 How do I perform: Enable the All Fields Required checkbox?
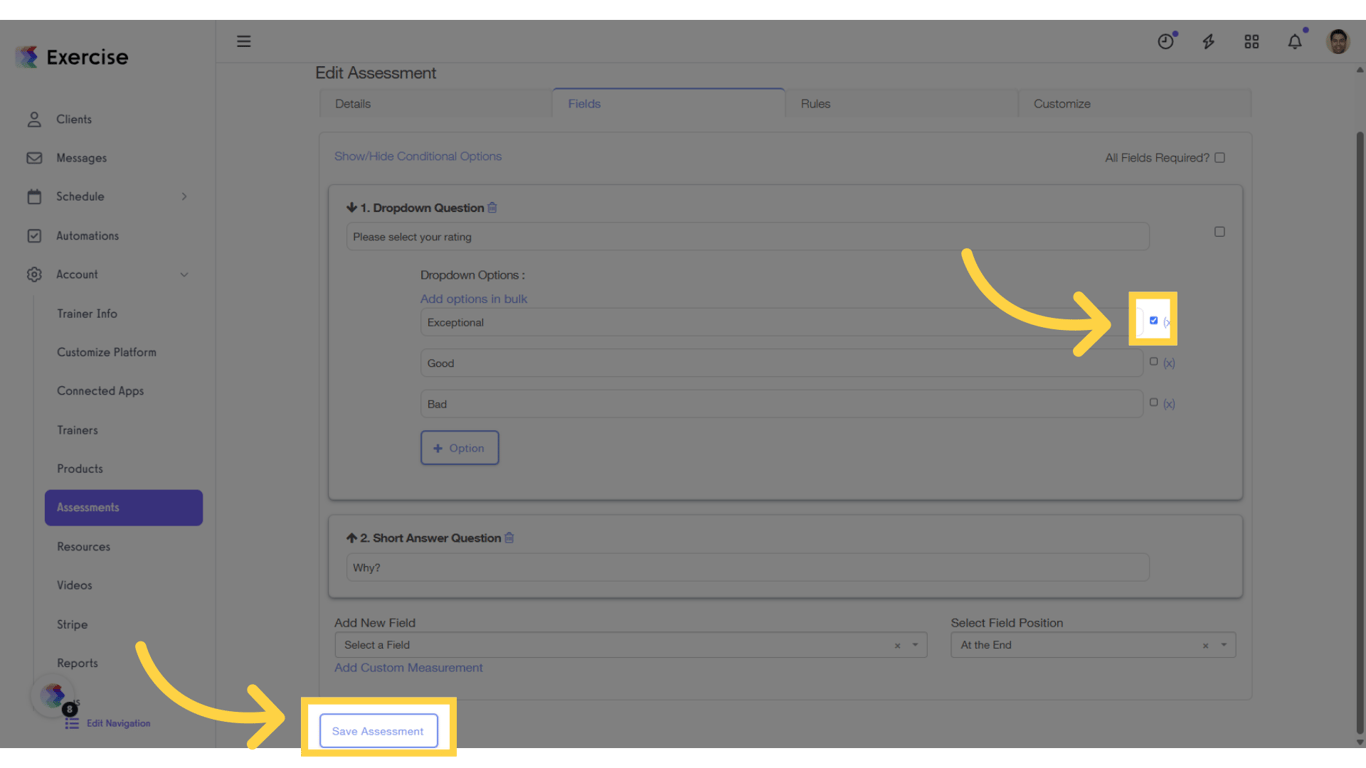pyautogui.click(x=1219, y=157)
